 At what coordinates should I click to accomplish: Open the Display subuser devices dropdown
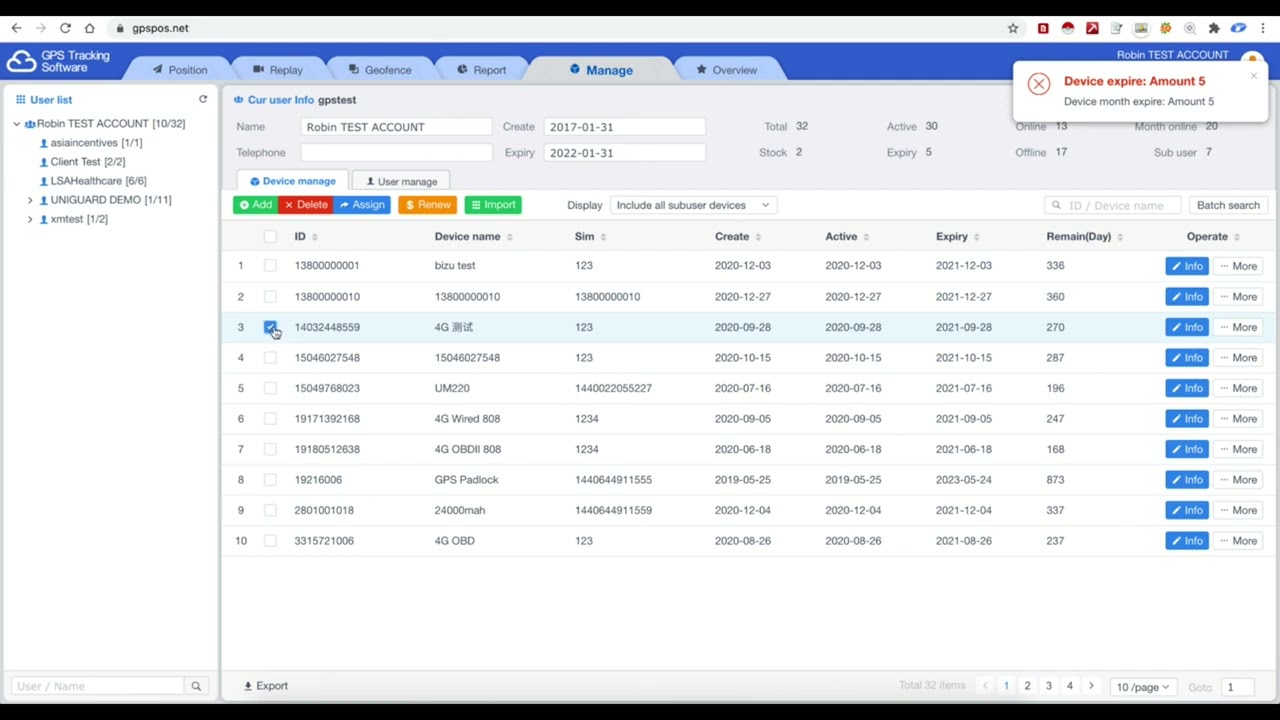[694, 205]
